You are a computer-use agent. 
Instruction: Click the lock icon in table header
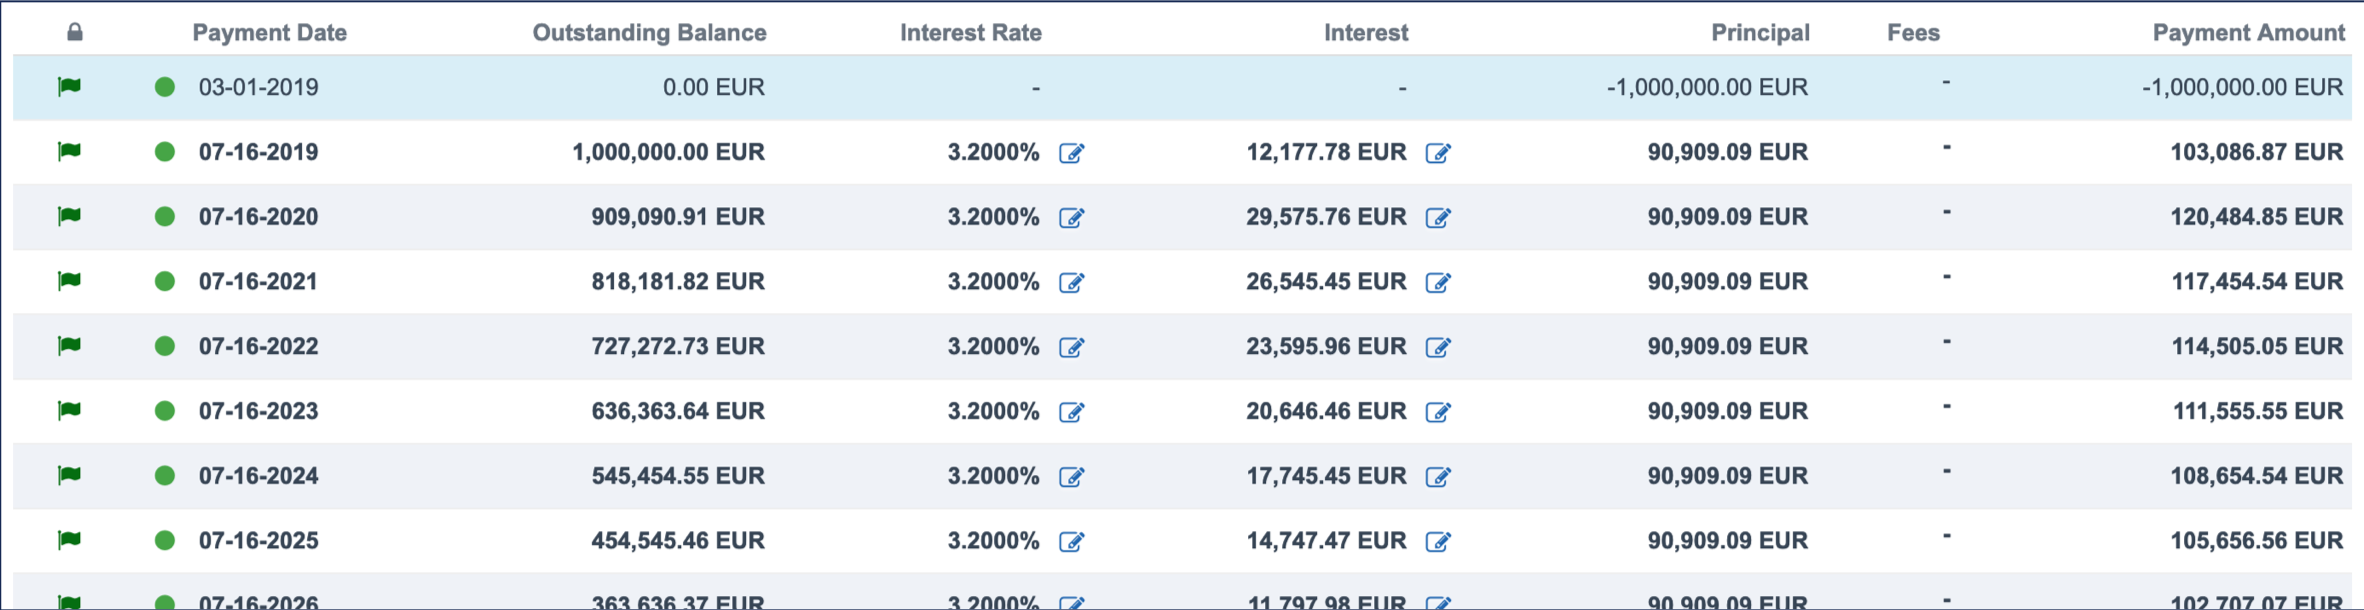[75, 33]
